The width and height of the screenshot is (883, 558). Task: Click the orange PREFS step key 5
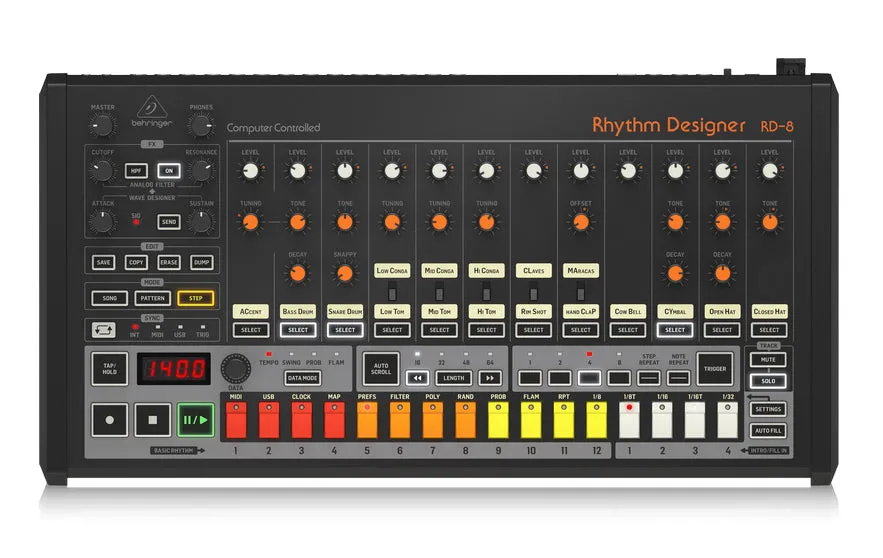coord(367,419)
